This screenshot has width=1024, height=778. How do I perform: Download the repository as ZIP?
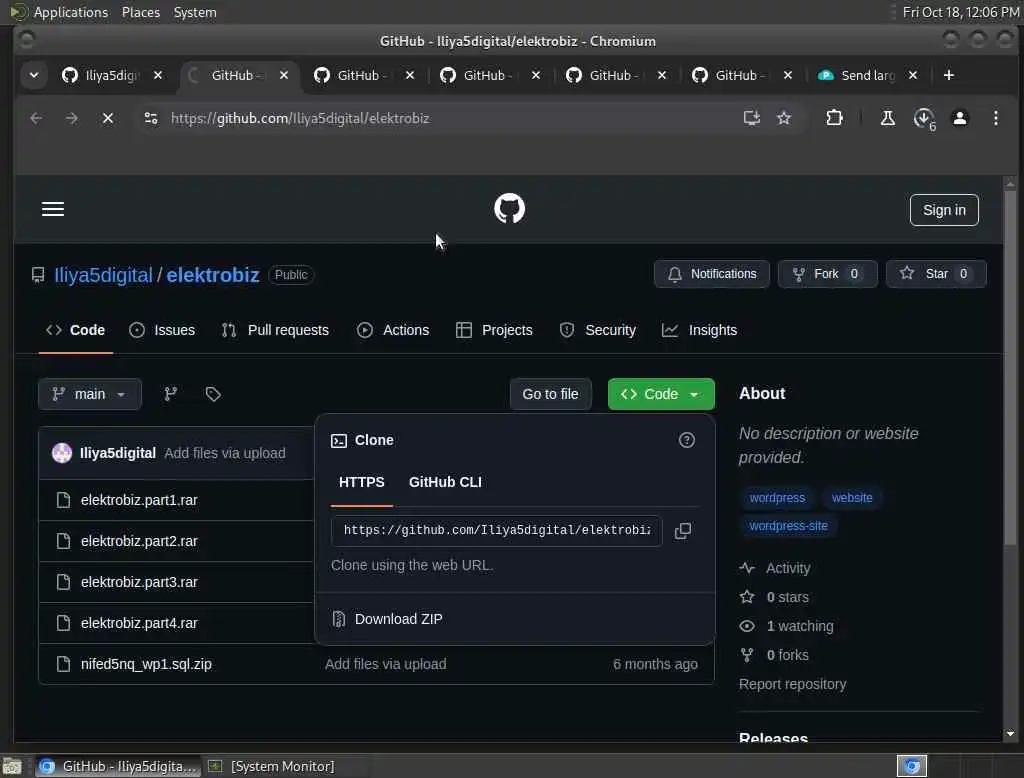click(x=398, y=619)
